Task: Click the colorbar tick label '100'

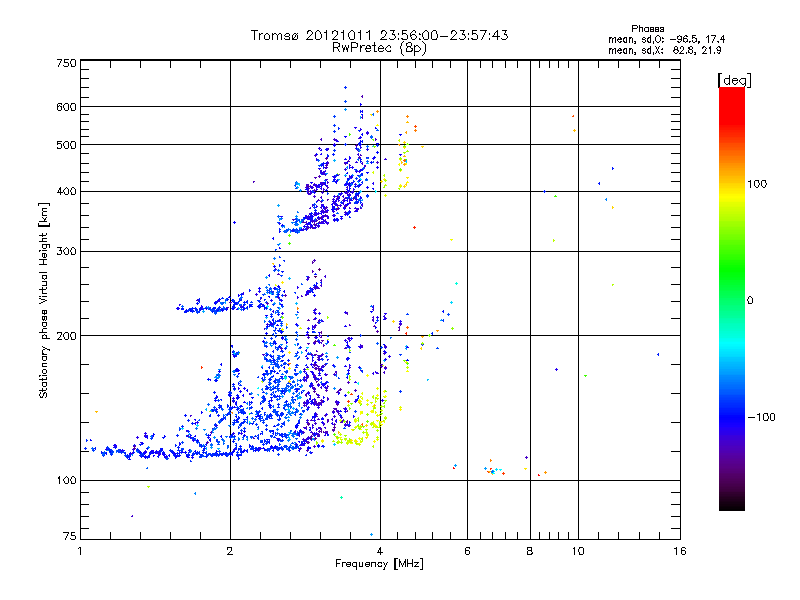Action: click(757, 184)
